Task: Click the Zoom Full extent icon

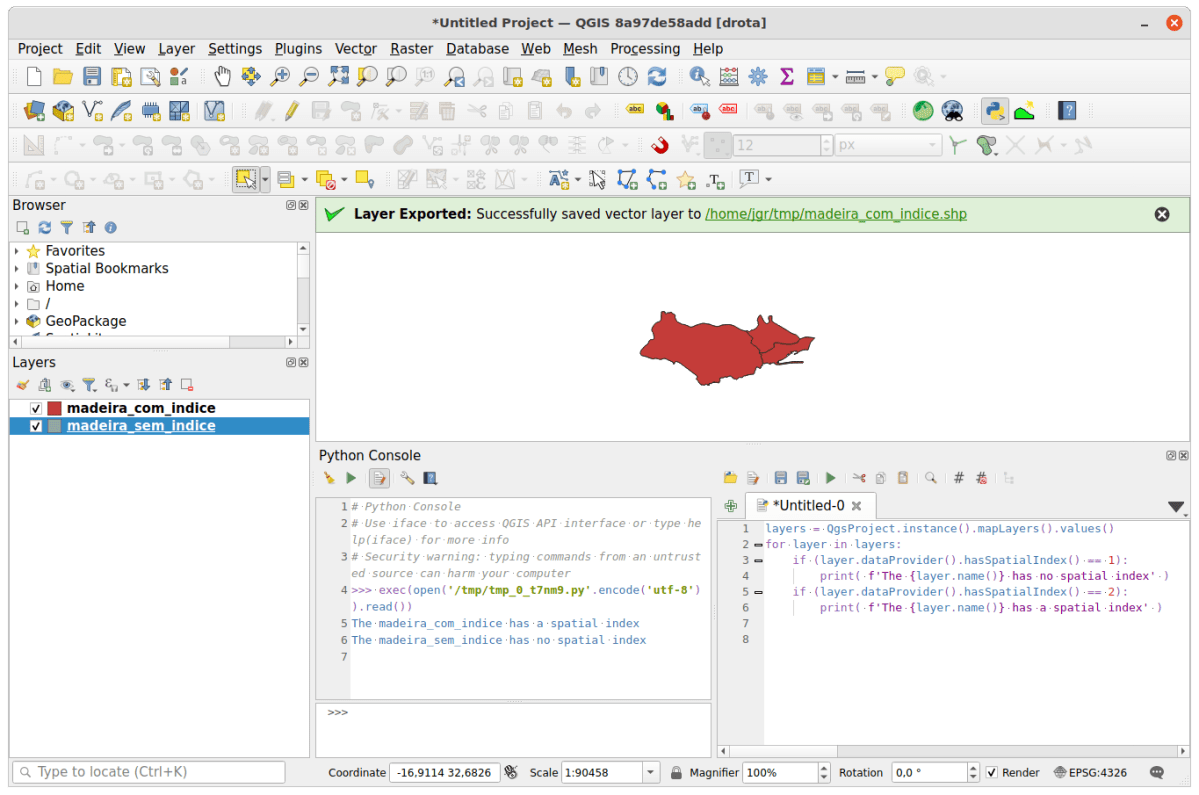Action: [338, 76]
